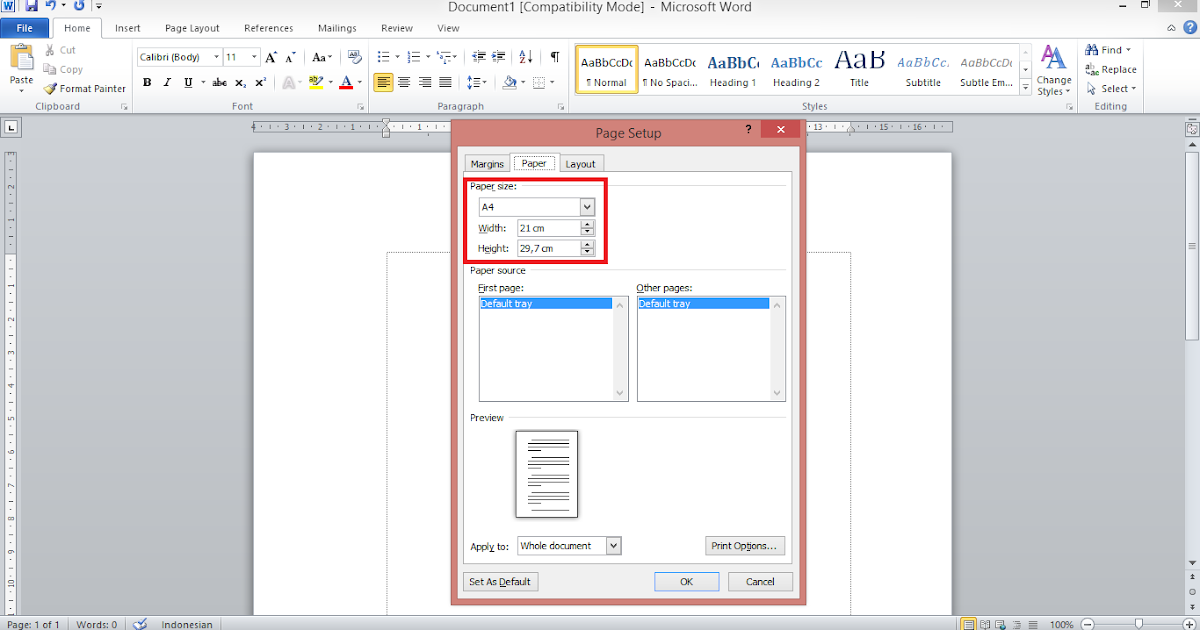Toggle Bold formatting
Image resolution: width=1200 pixels, height=630 pixels.
pos(147,82)
